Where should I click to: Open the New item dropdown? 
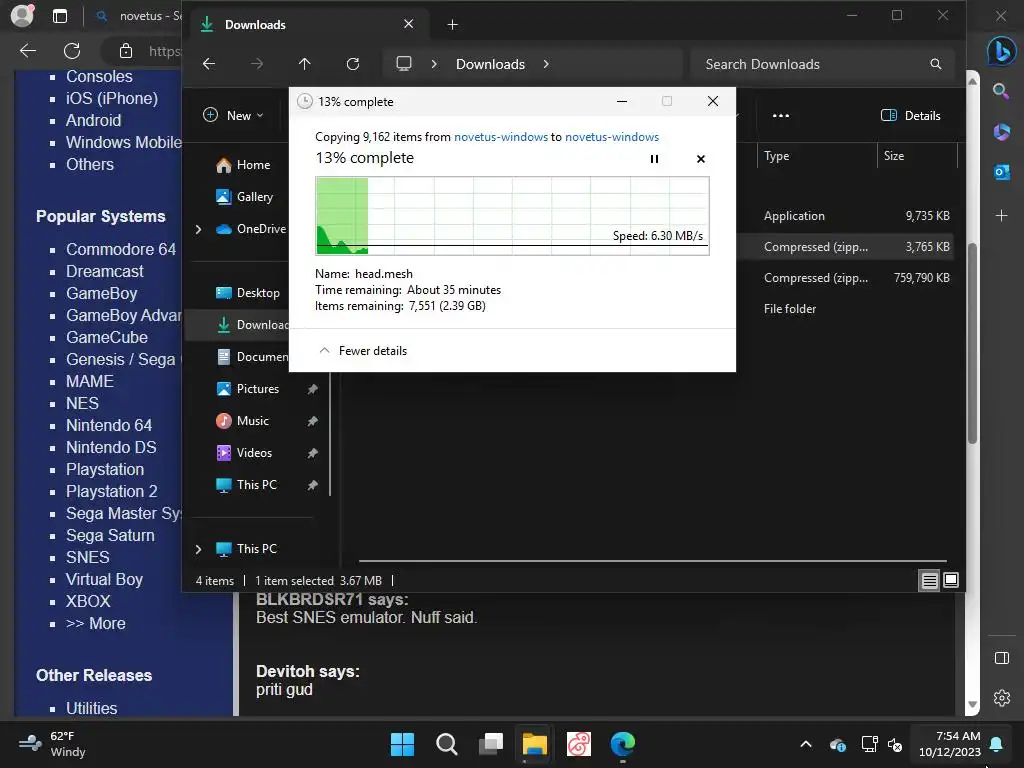(233, 116)
